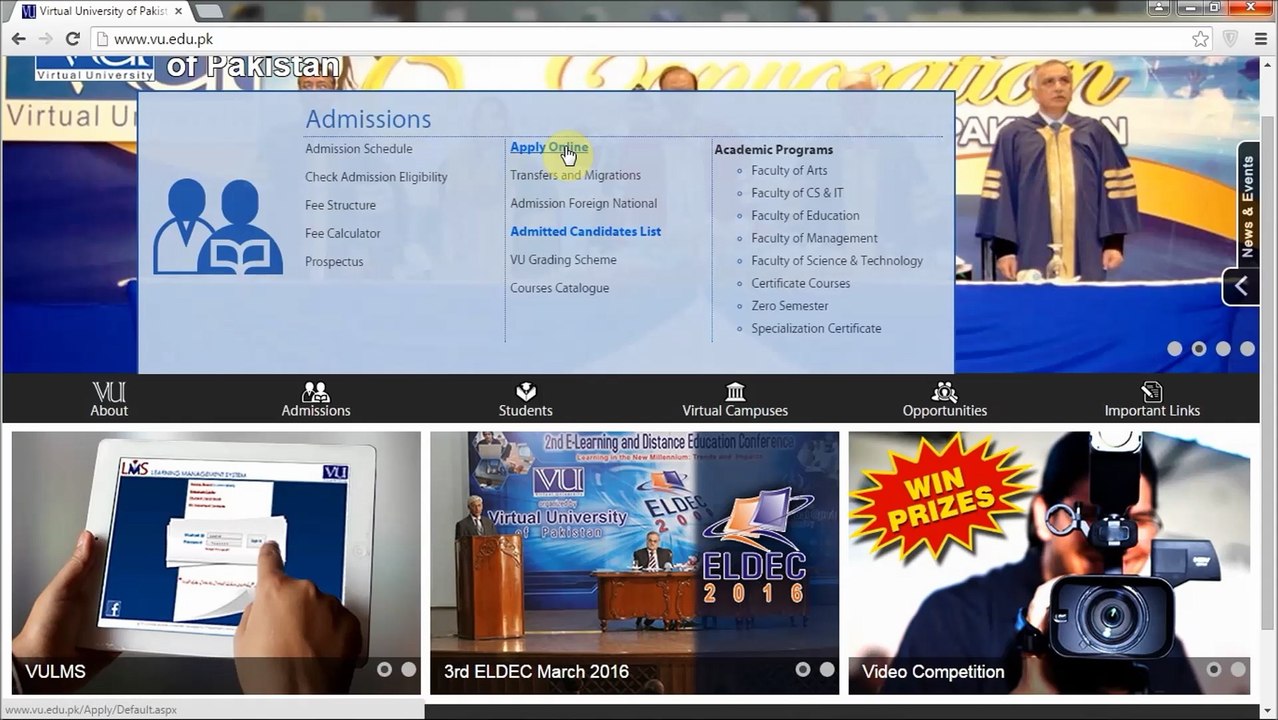The image size is (1278, 720).
Task: Open Zero Semester link
Action: (x=790, y=306)
